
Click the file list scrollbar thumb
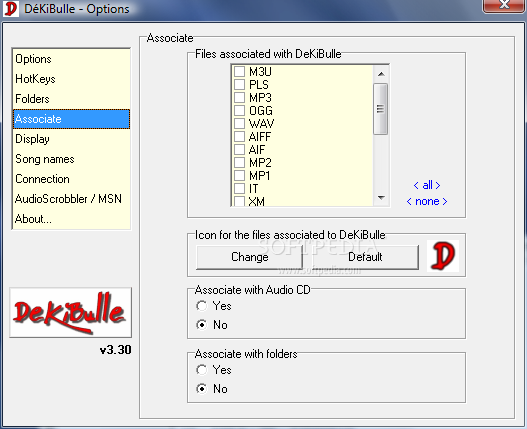pyautogui.click(x=381, y=109)
